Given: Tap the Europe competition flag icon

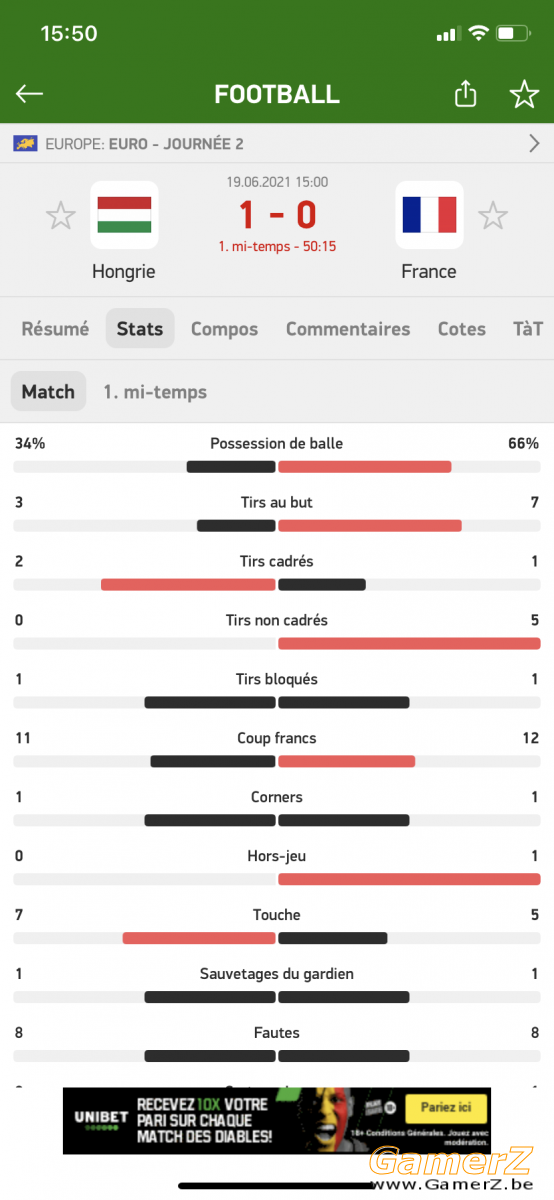Looking at the screenshot, I should click(x=24, y=144).
